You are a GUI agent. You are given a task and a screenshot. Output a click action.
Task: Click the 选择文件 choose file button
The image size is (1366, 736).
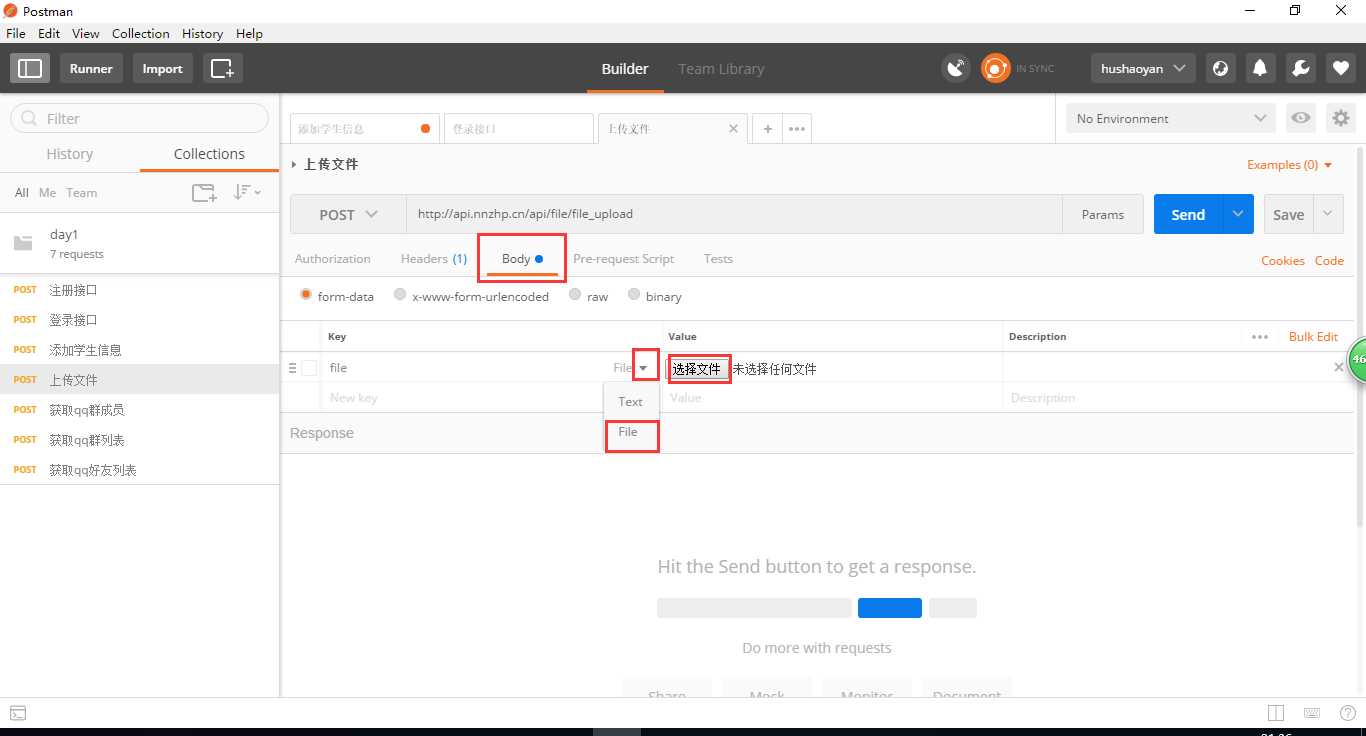pos(697,368)
